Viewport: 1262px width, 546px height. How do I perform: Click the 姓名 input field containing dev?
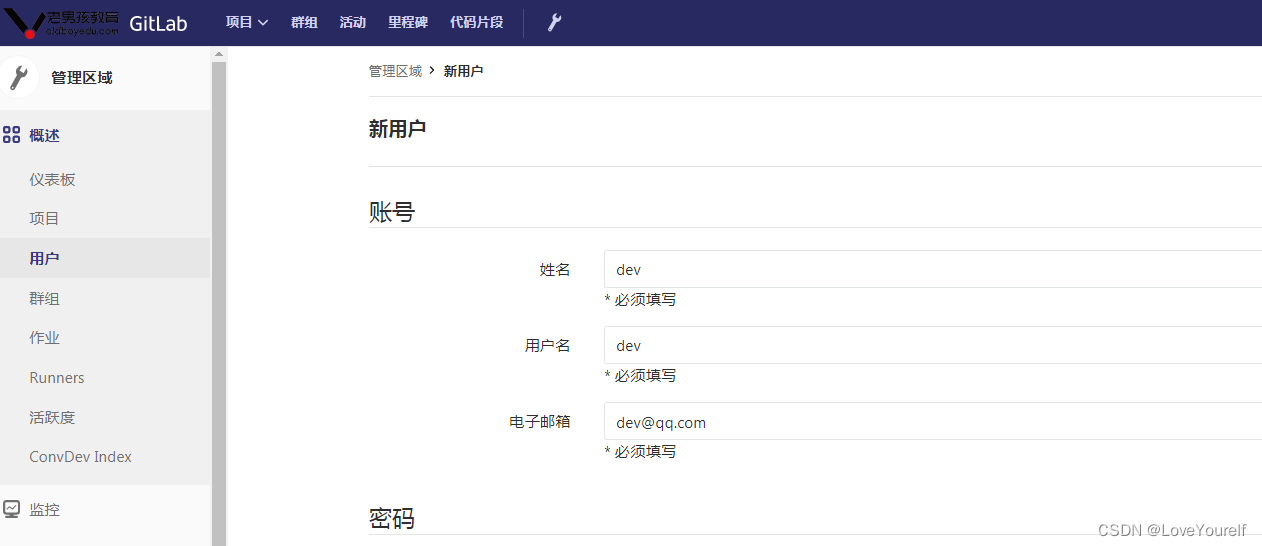pyautogui.click(x=933, y=269)
